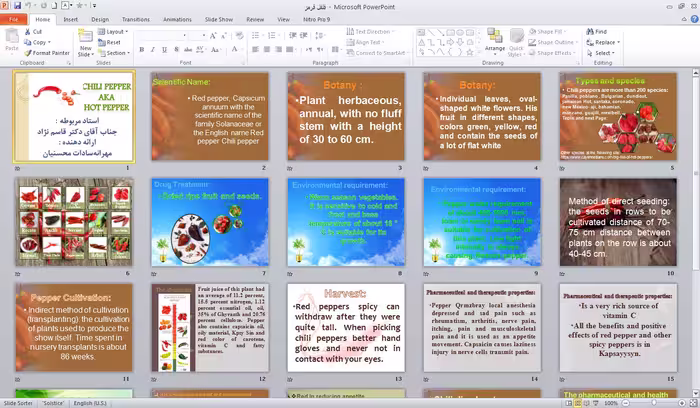Click the Cut button

click(x=33, y=32)
